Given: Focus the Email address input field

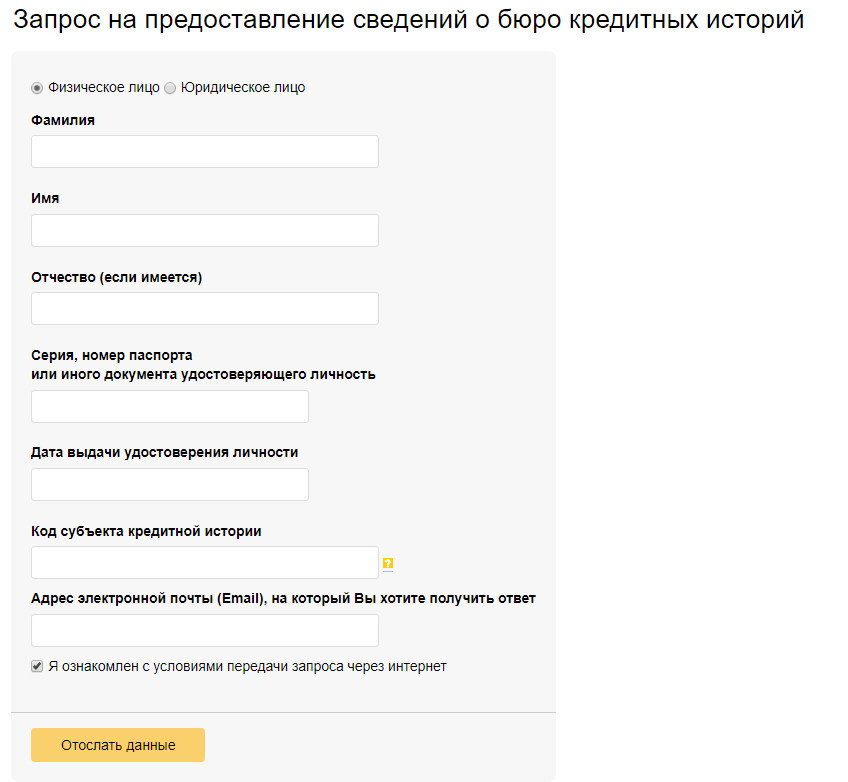Looking at the screenshot, I should point(204,630).
